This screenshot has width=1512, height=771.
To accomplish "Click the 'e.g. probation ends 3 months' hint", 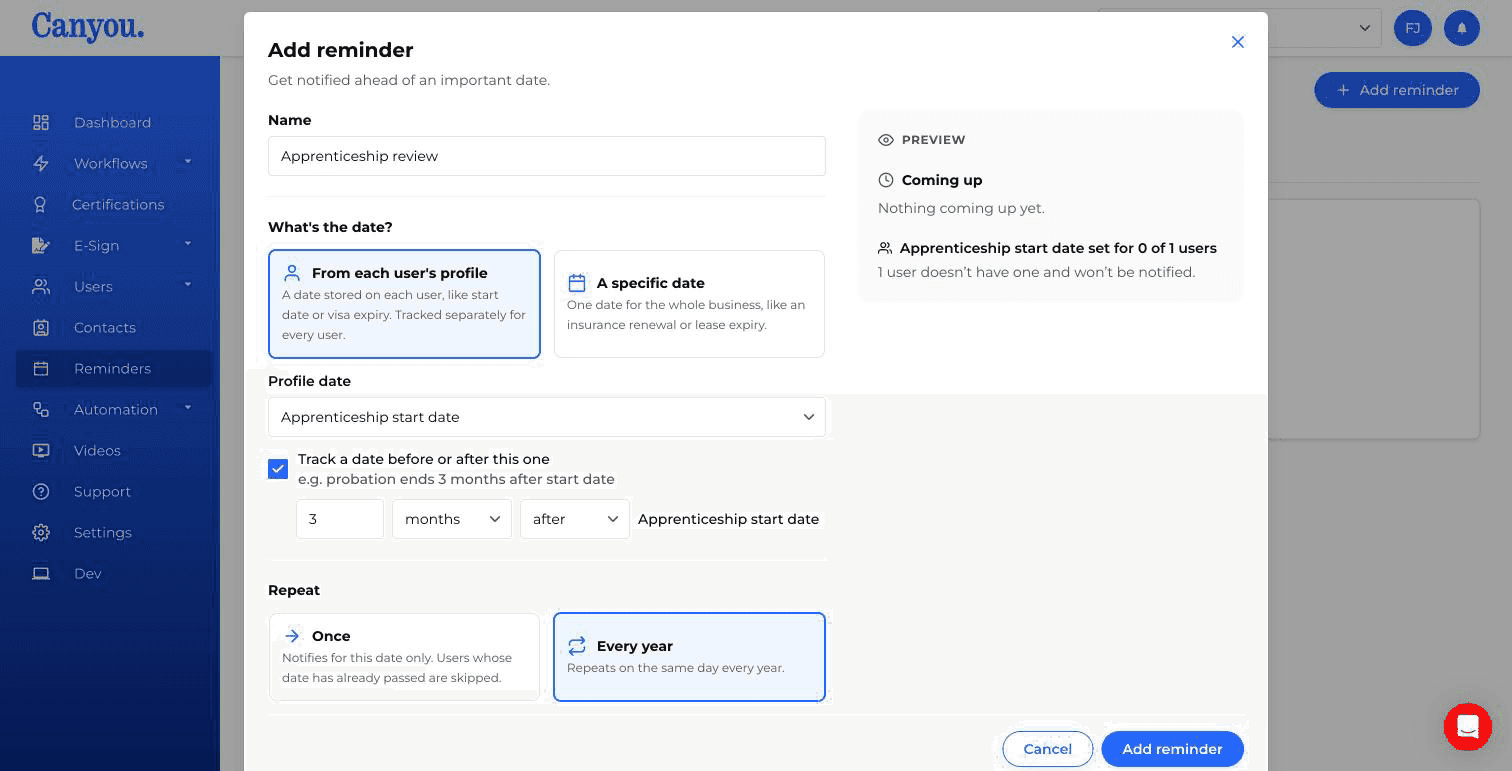I will (456, 479).
